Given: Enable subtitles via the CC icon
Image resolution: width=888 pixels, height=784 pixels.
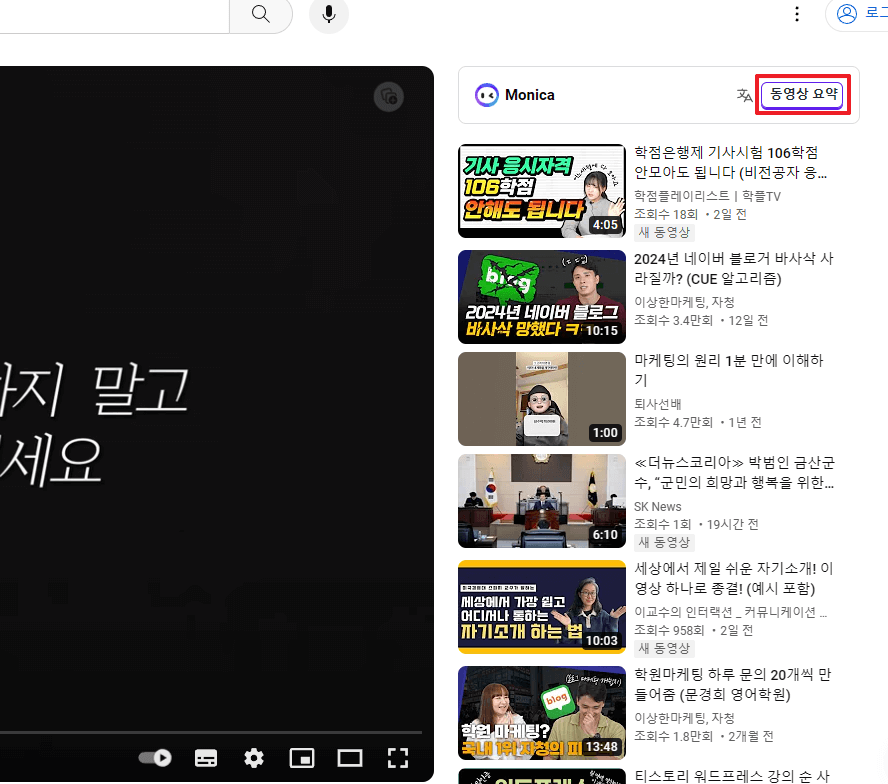Looking at the screenshot, I should point(206,758).
